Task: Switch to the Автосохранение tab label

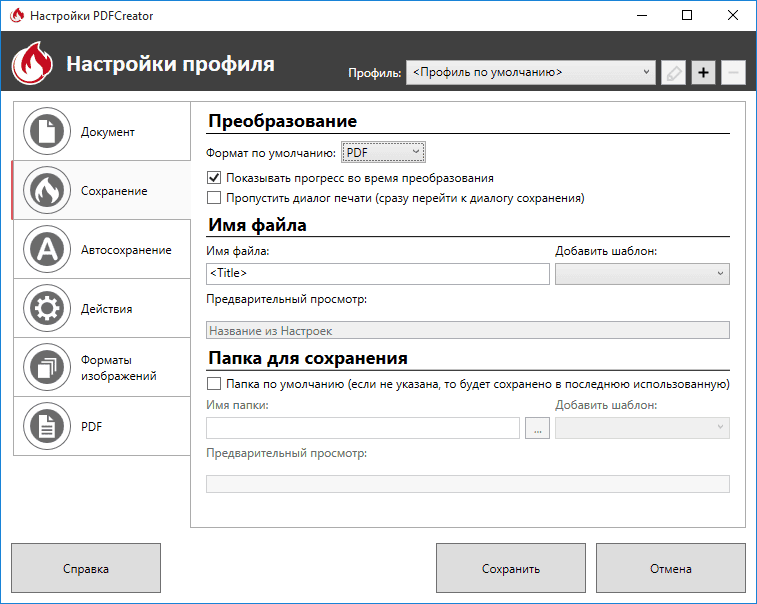Action: pyautogui.click(x=126, y=250)
